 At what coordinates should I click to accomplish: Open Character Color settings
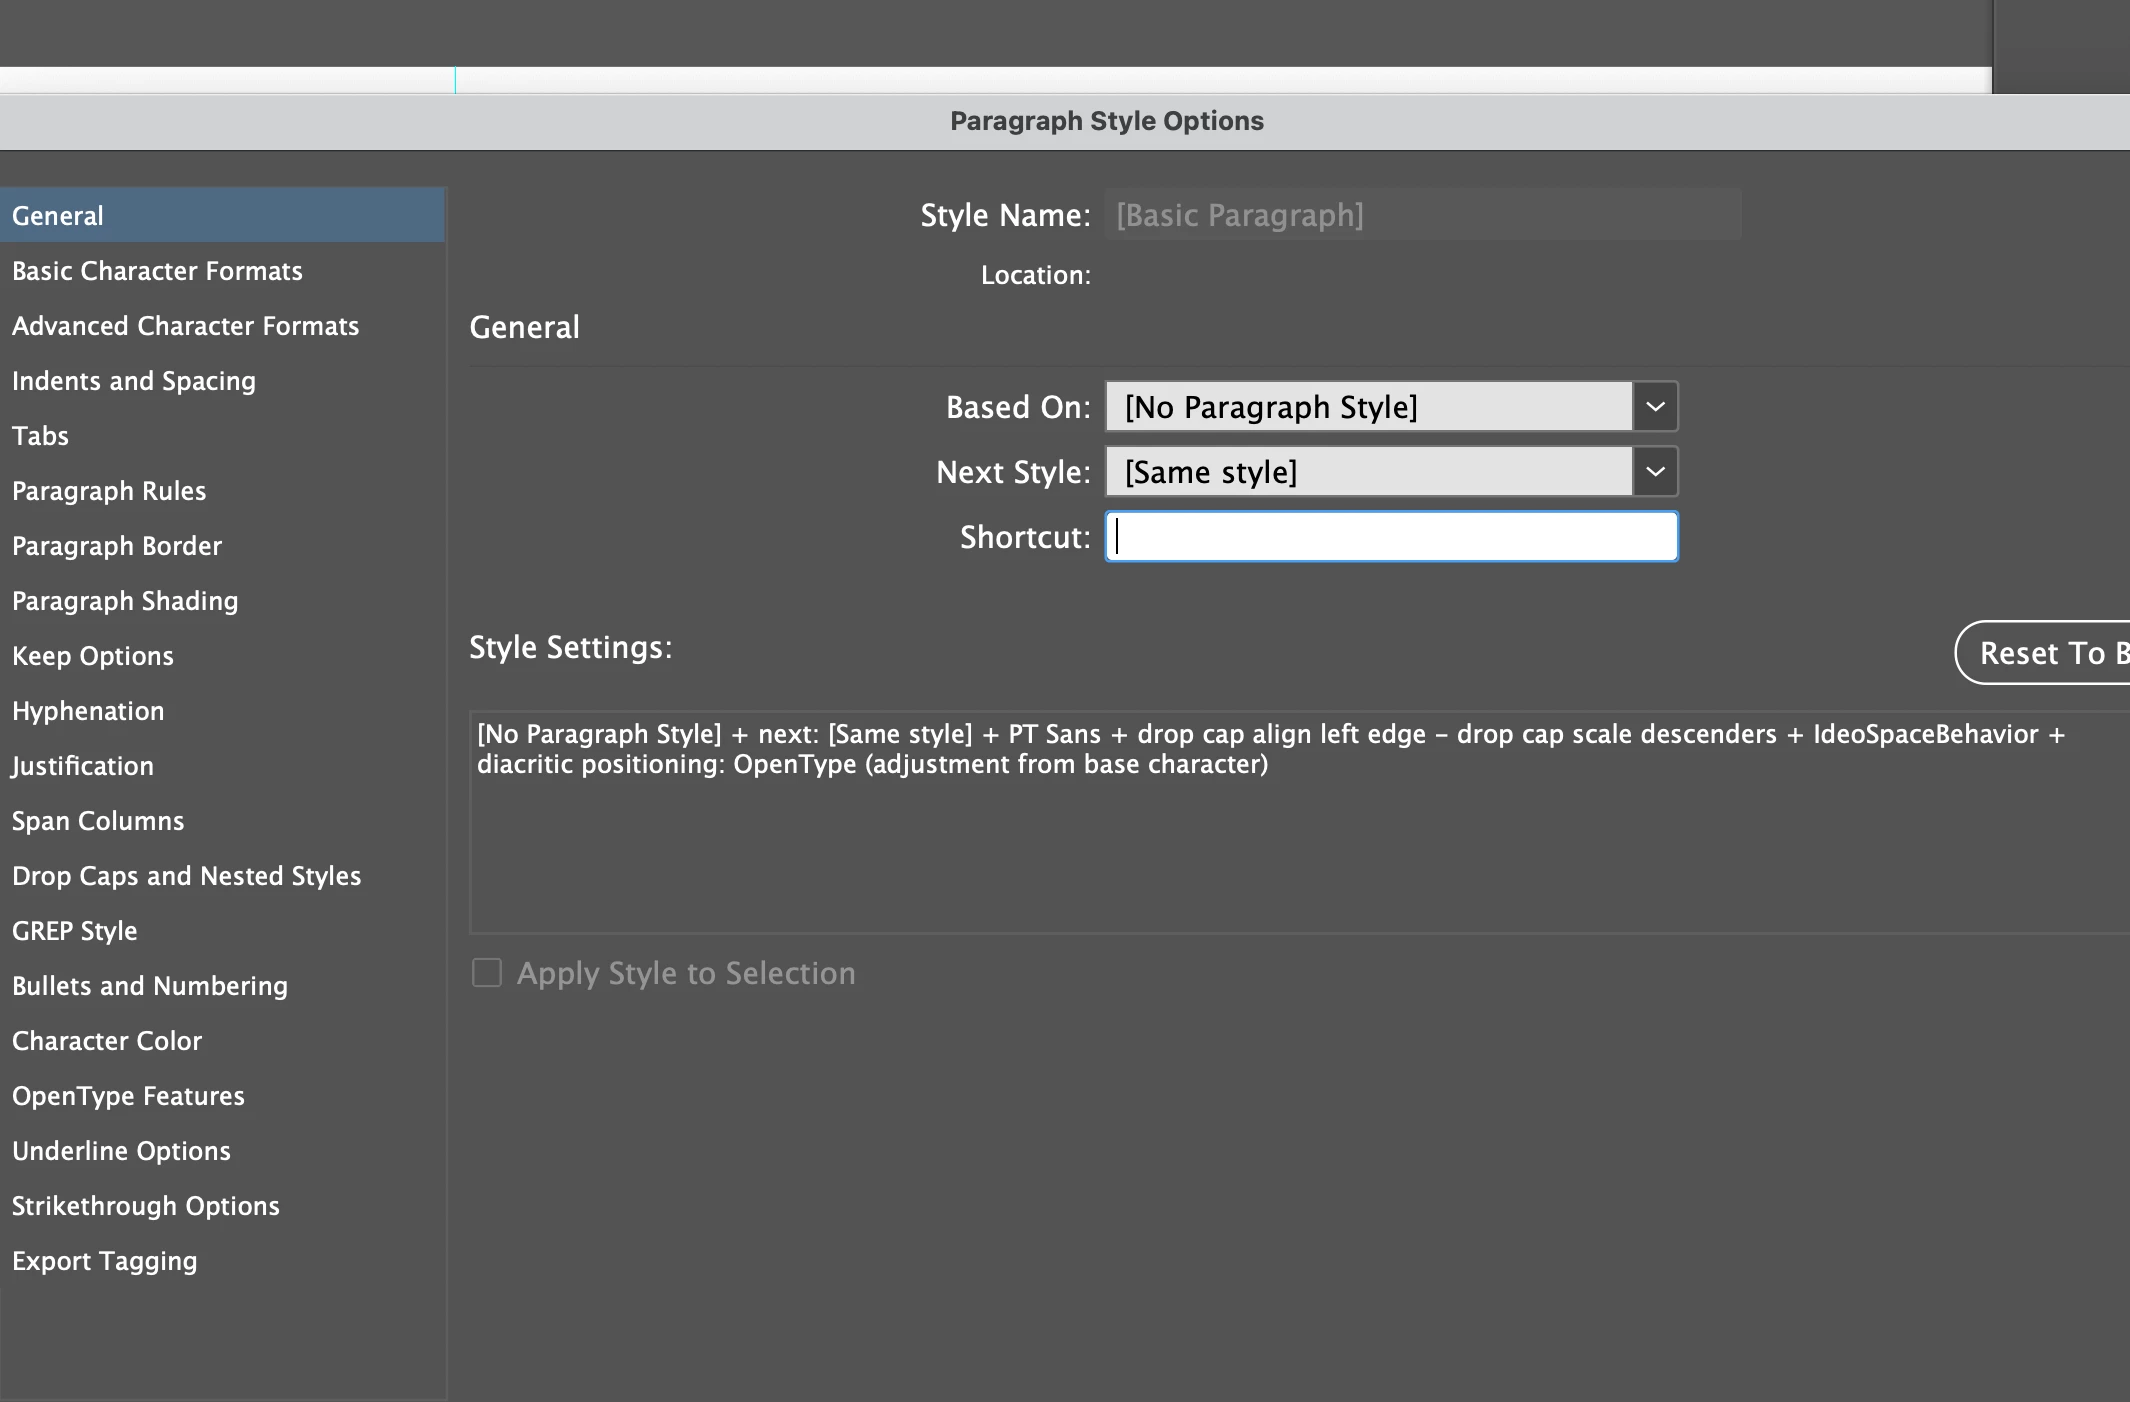pos(107,1041)
